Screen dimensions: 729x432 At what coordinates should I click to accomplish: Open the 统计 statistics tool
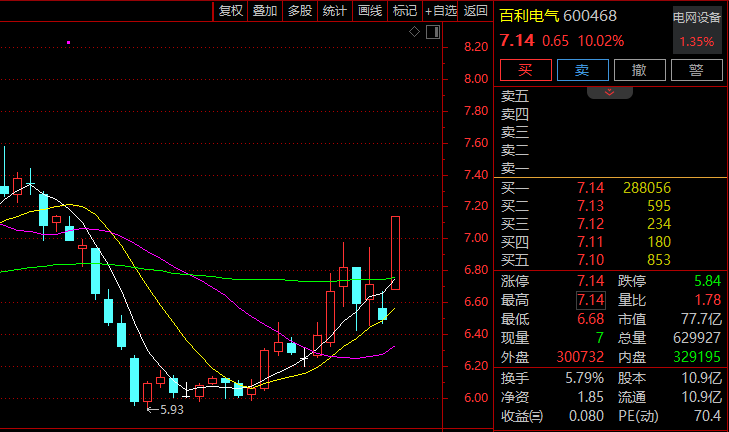coord(335,11)
